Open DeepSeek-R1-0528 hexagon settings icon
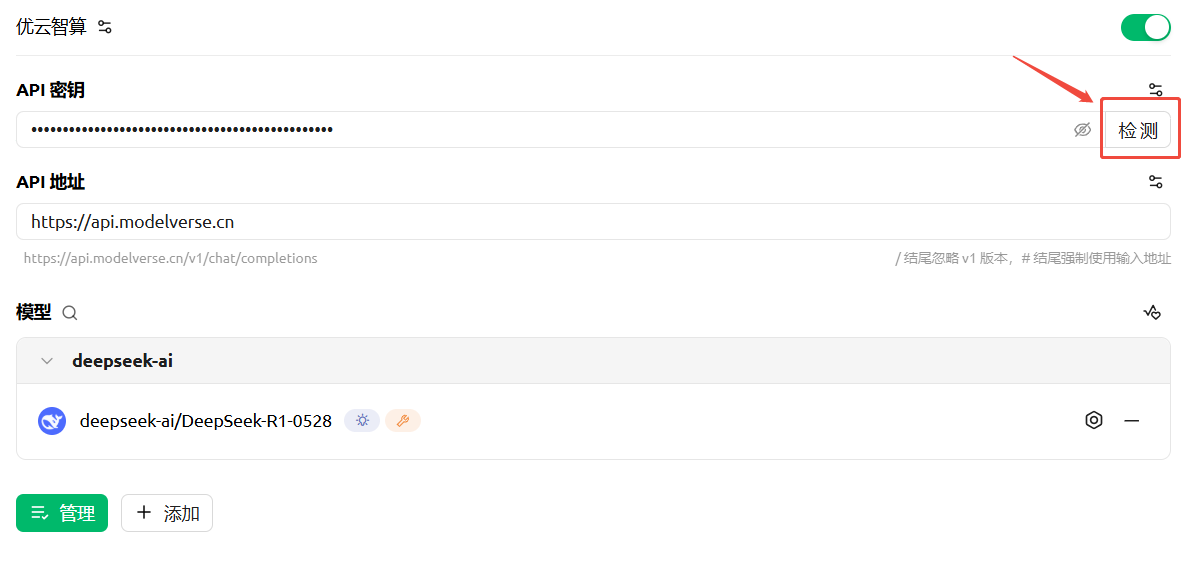The image size is (1186, 567). pyautogui.click(x=1094, y=421)
